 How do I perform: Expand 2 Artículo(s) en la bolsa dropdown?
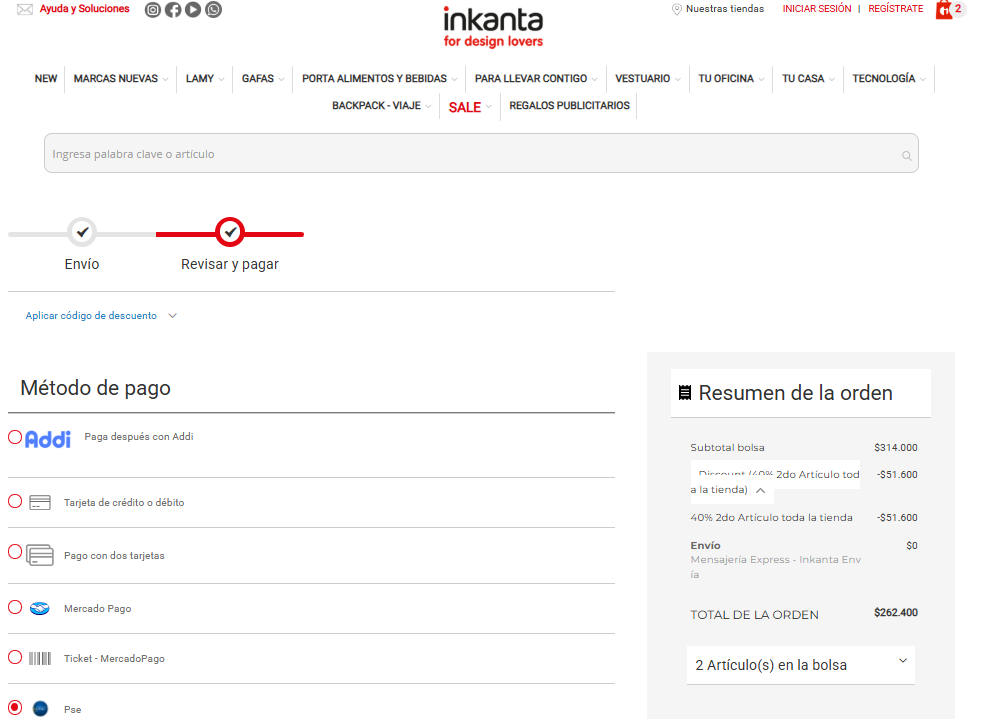[x=800, y=665]
